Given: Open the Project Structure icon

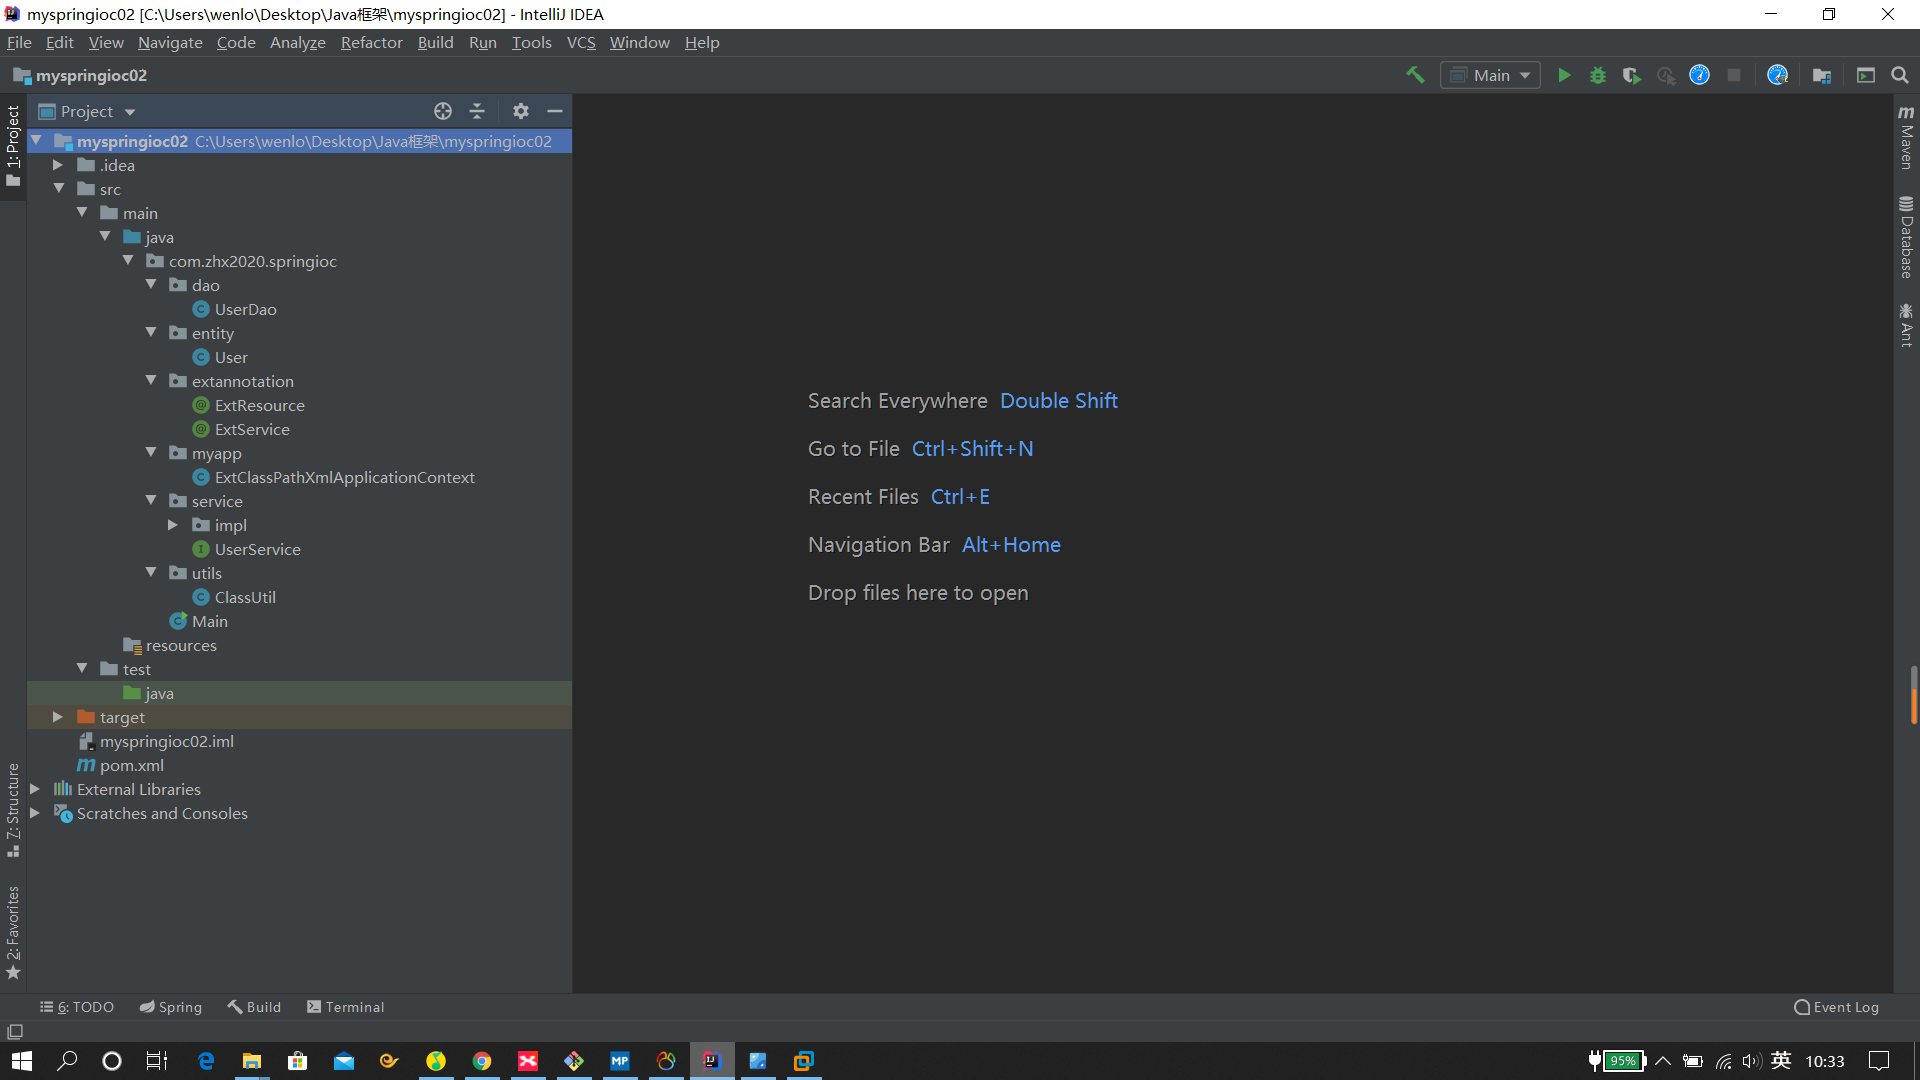Looking at the screenshot, I should click(1822, 75).
